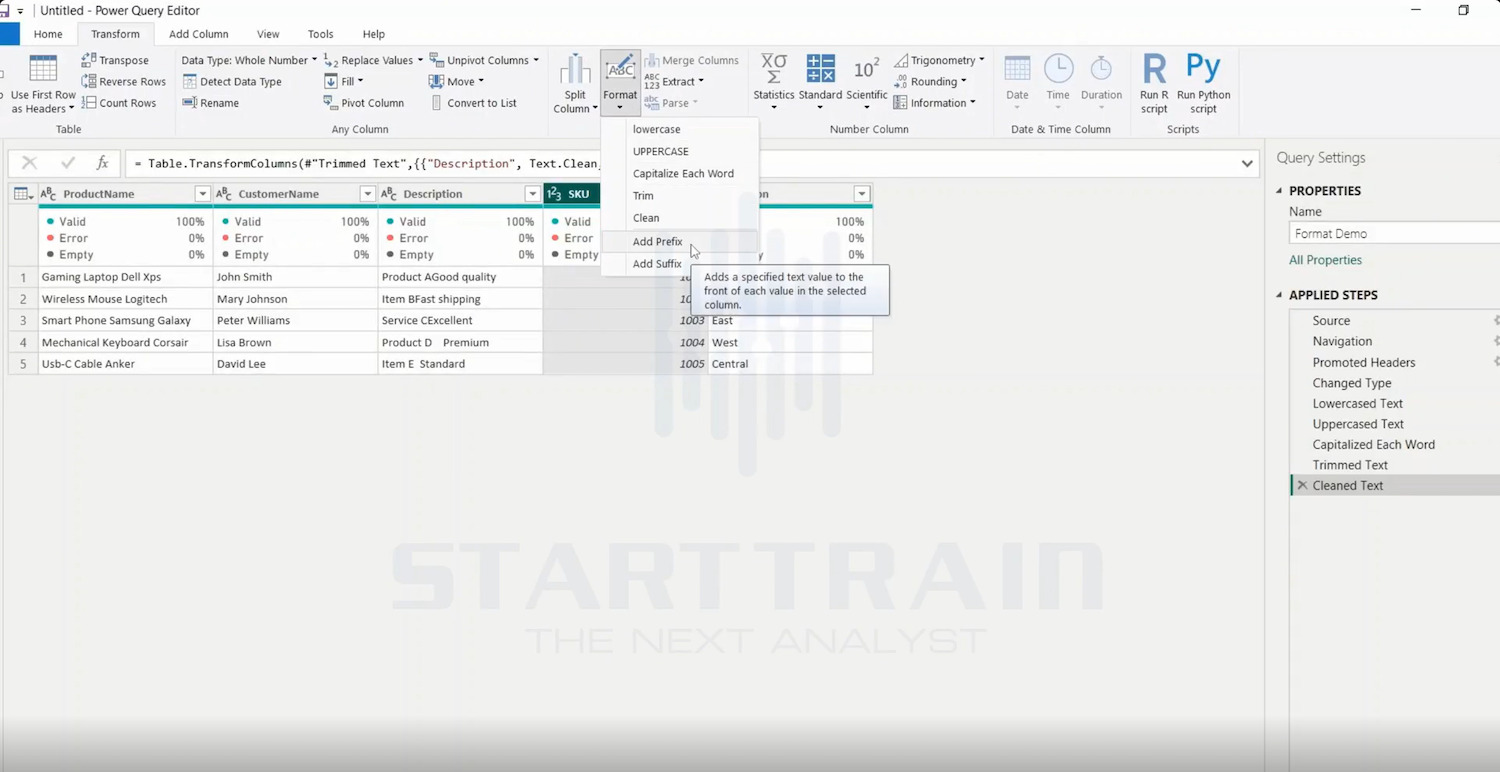
Task: Collapse the PROPERTIES section
Action: click(x=1279, y=191)
